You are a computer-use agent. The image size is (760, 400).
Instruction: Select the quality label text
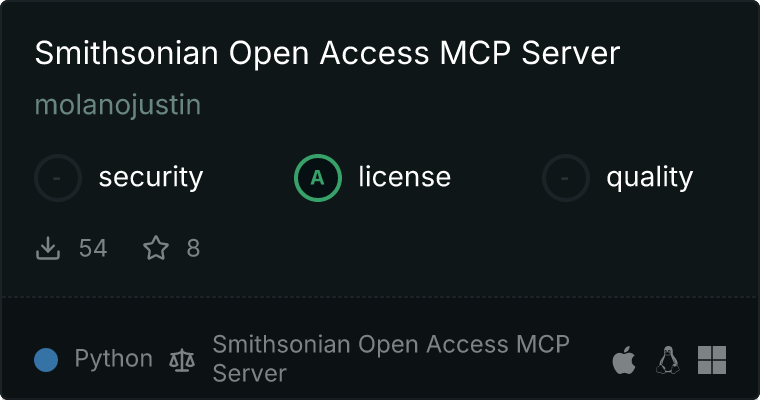tap(649, 178)
